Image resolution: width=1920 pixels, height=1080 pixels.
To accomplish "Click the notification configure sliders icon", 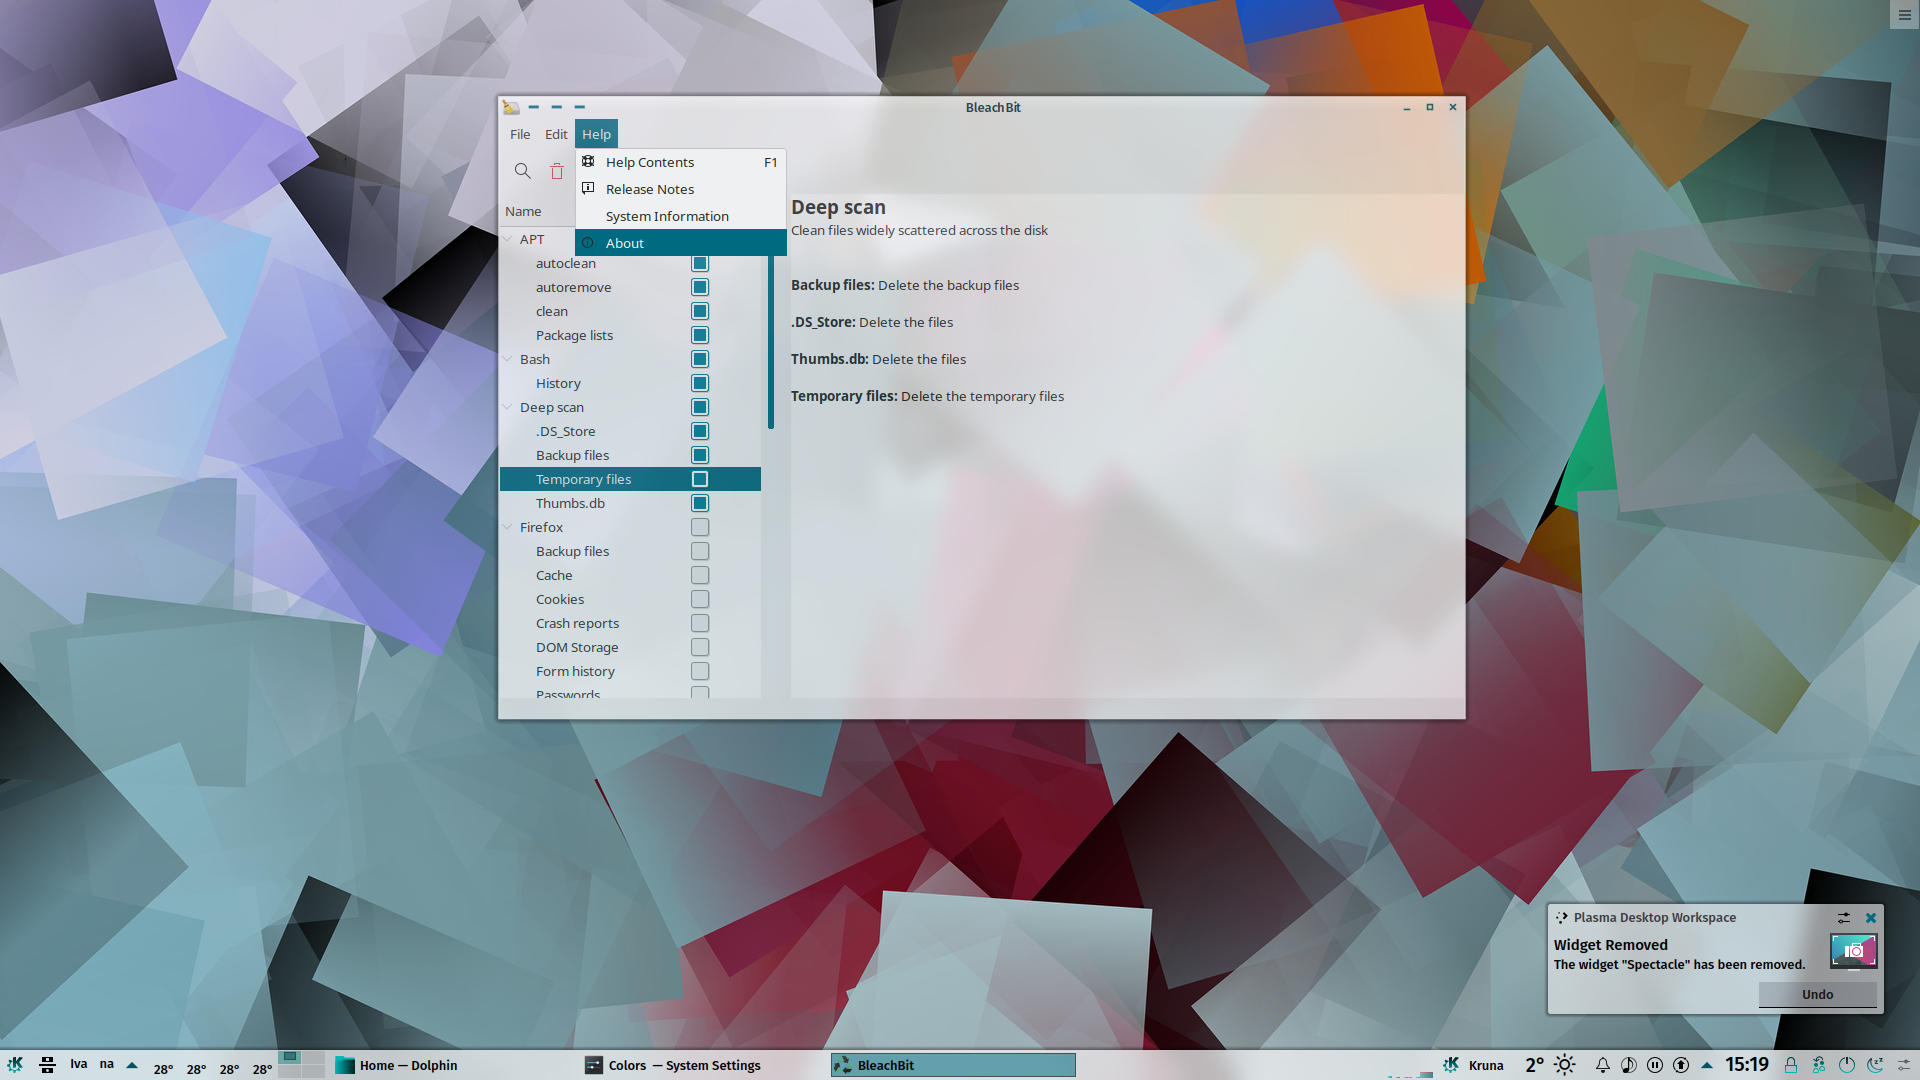I will pyautogui.click(x=1844, y=917).
